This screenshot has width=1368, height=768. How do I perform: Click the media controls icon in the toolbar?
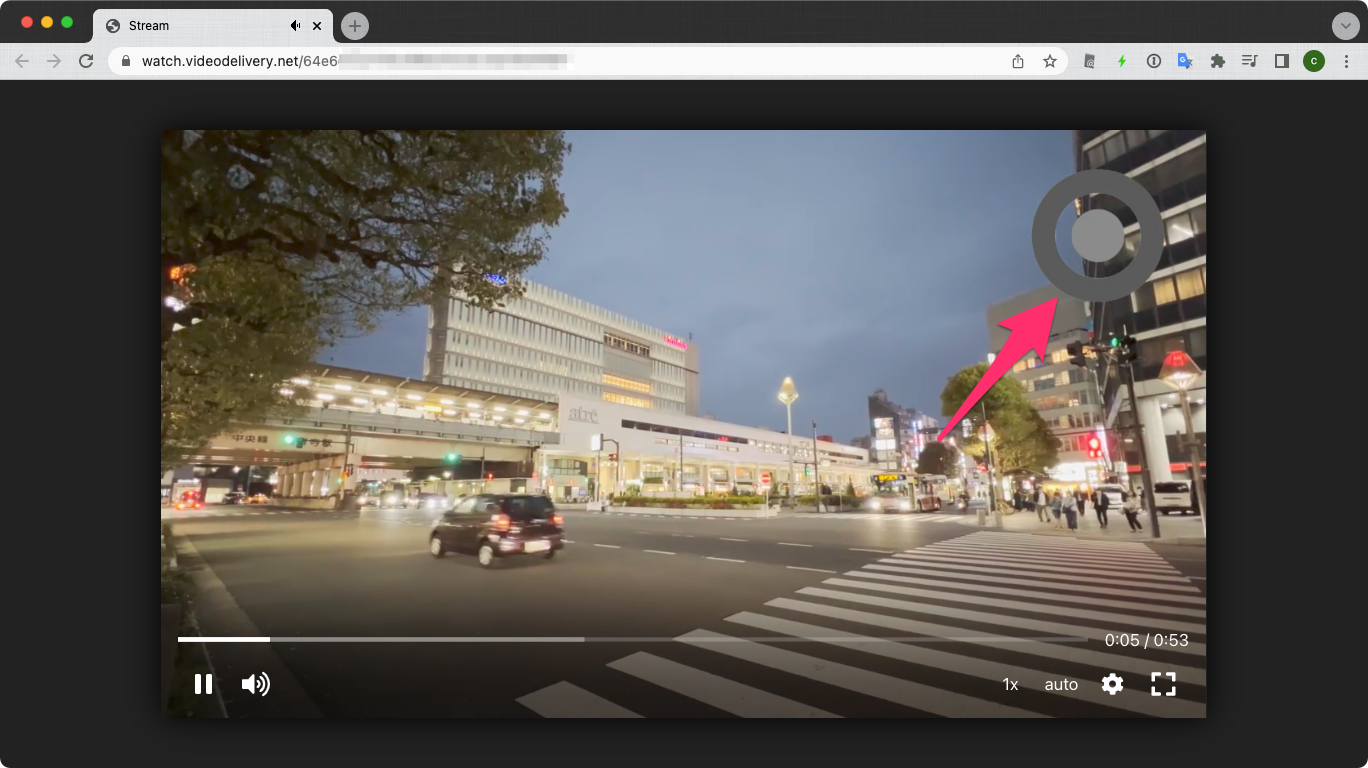click(x=1249, y=61)
